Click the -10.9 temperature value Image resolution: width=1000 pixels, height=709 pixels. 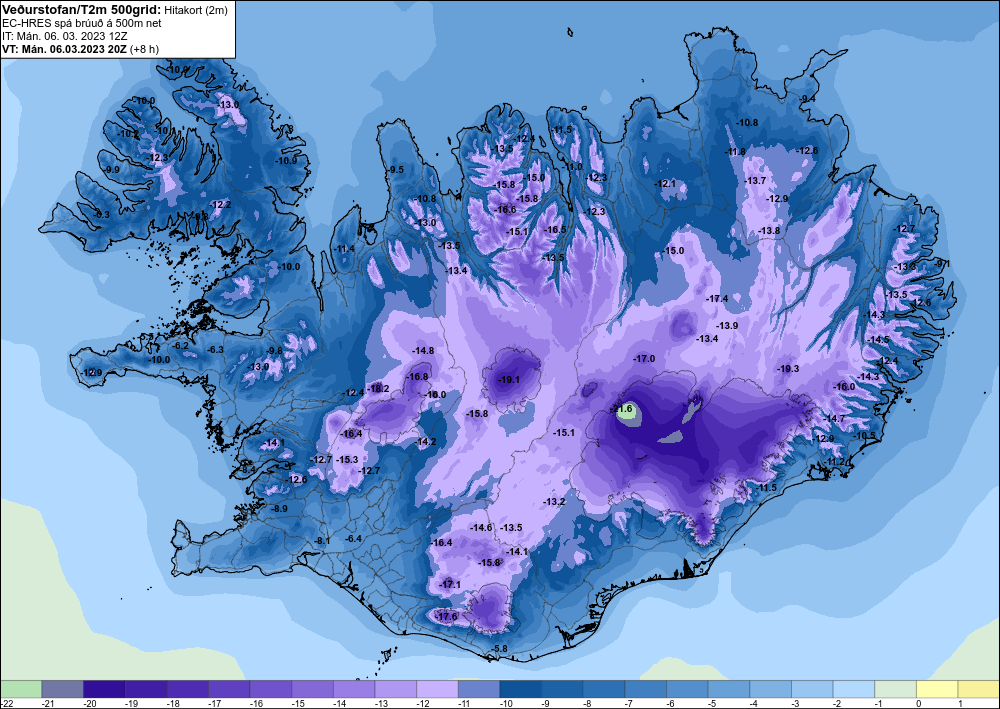(286, 161)
